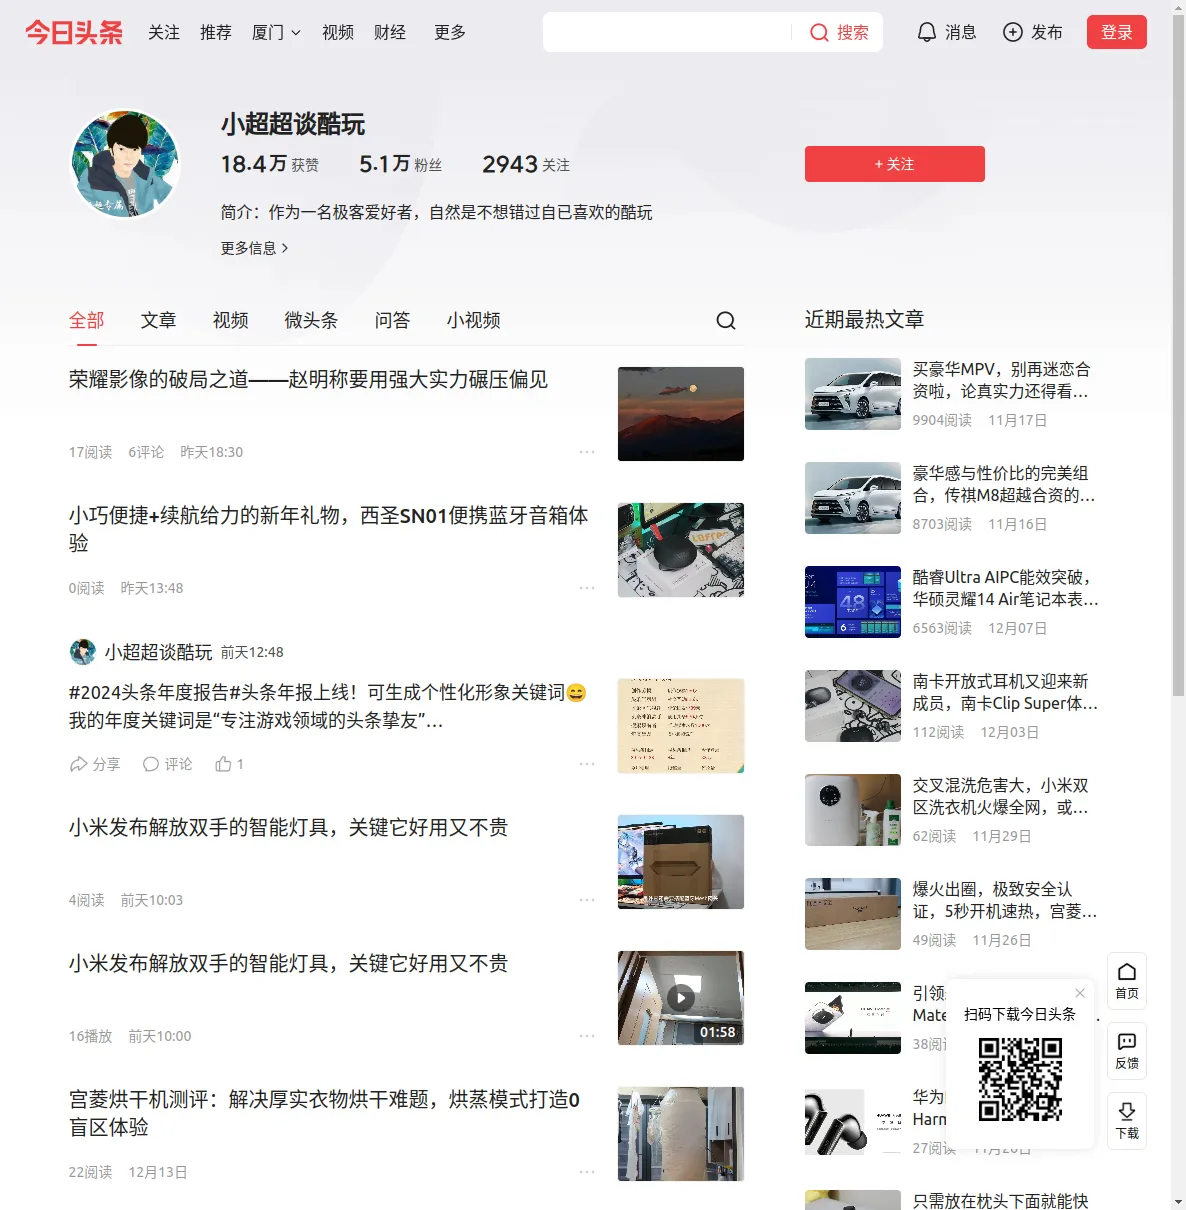Click the 今日头条 logo
Screen dimensions: 1186x1210
(x=74, y=32)
